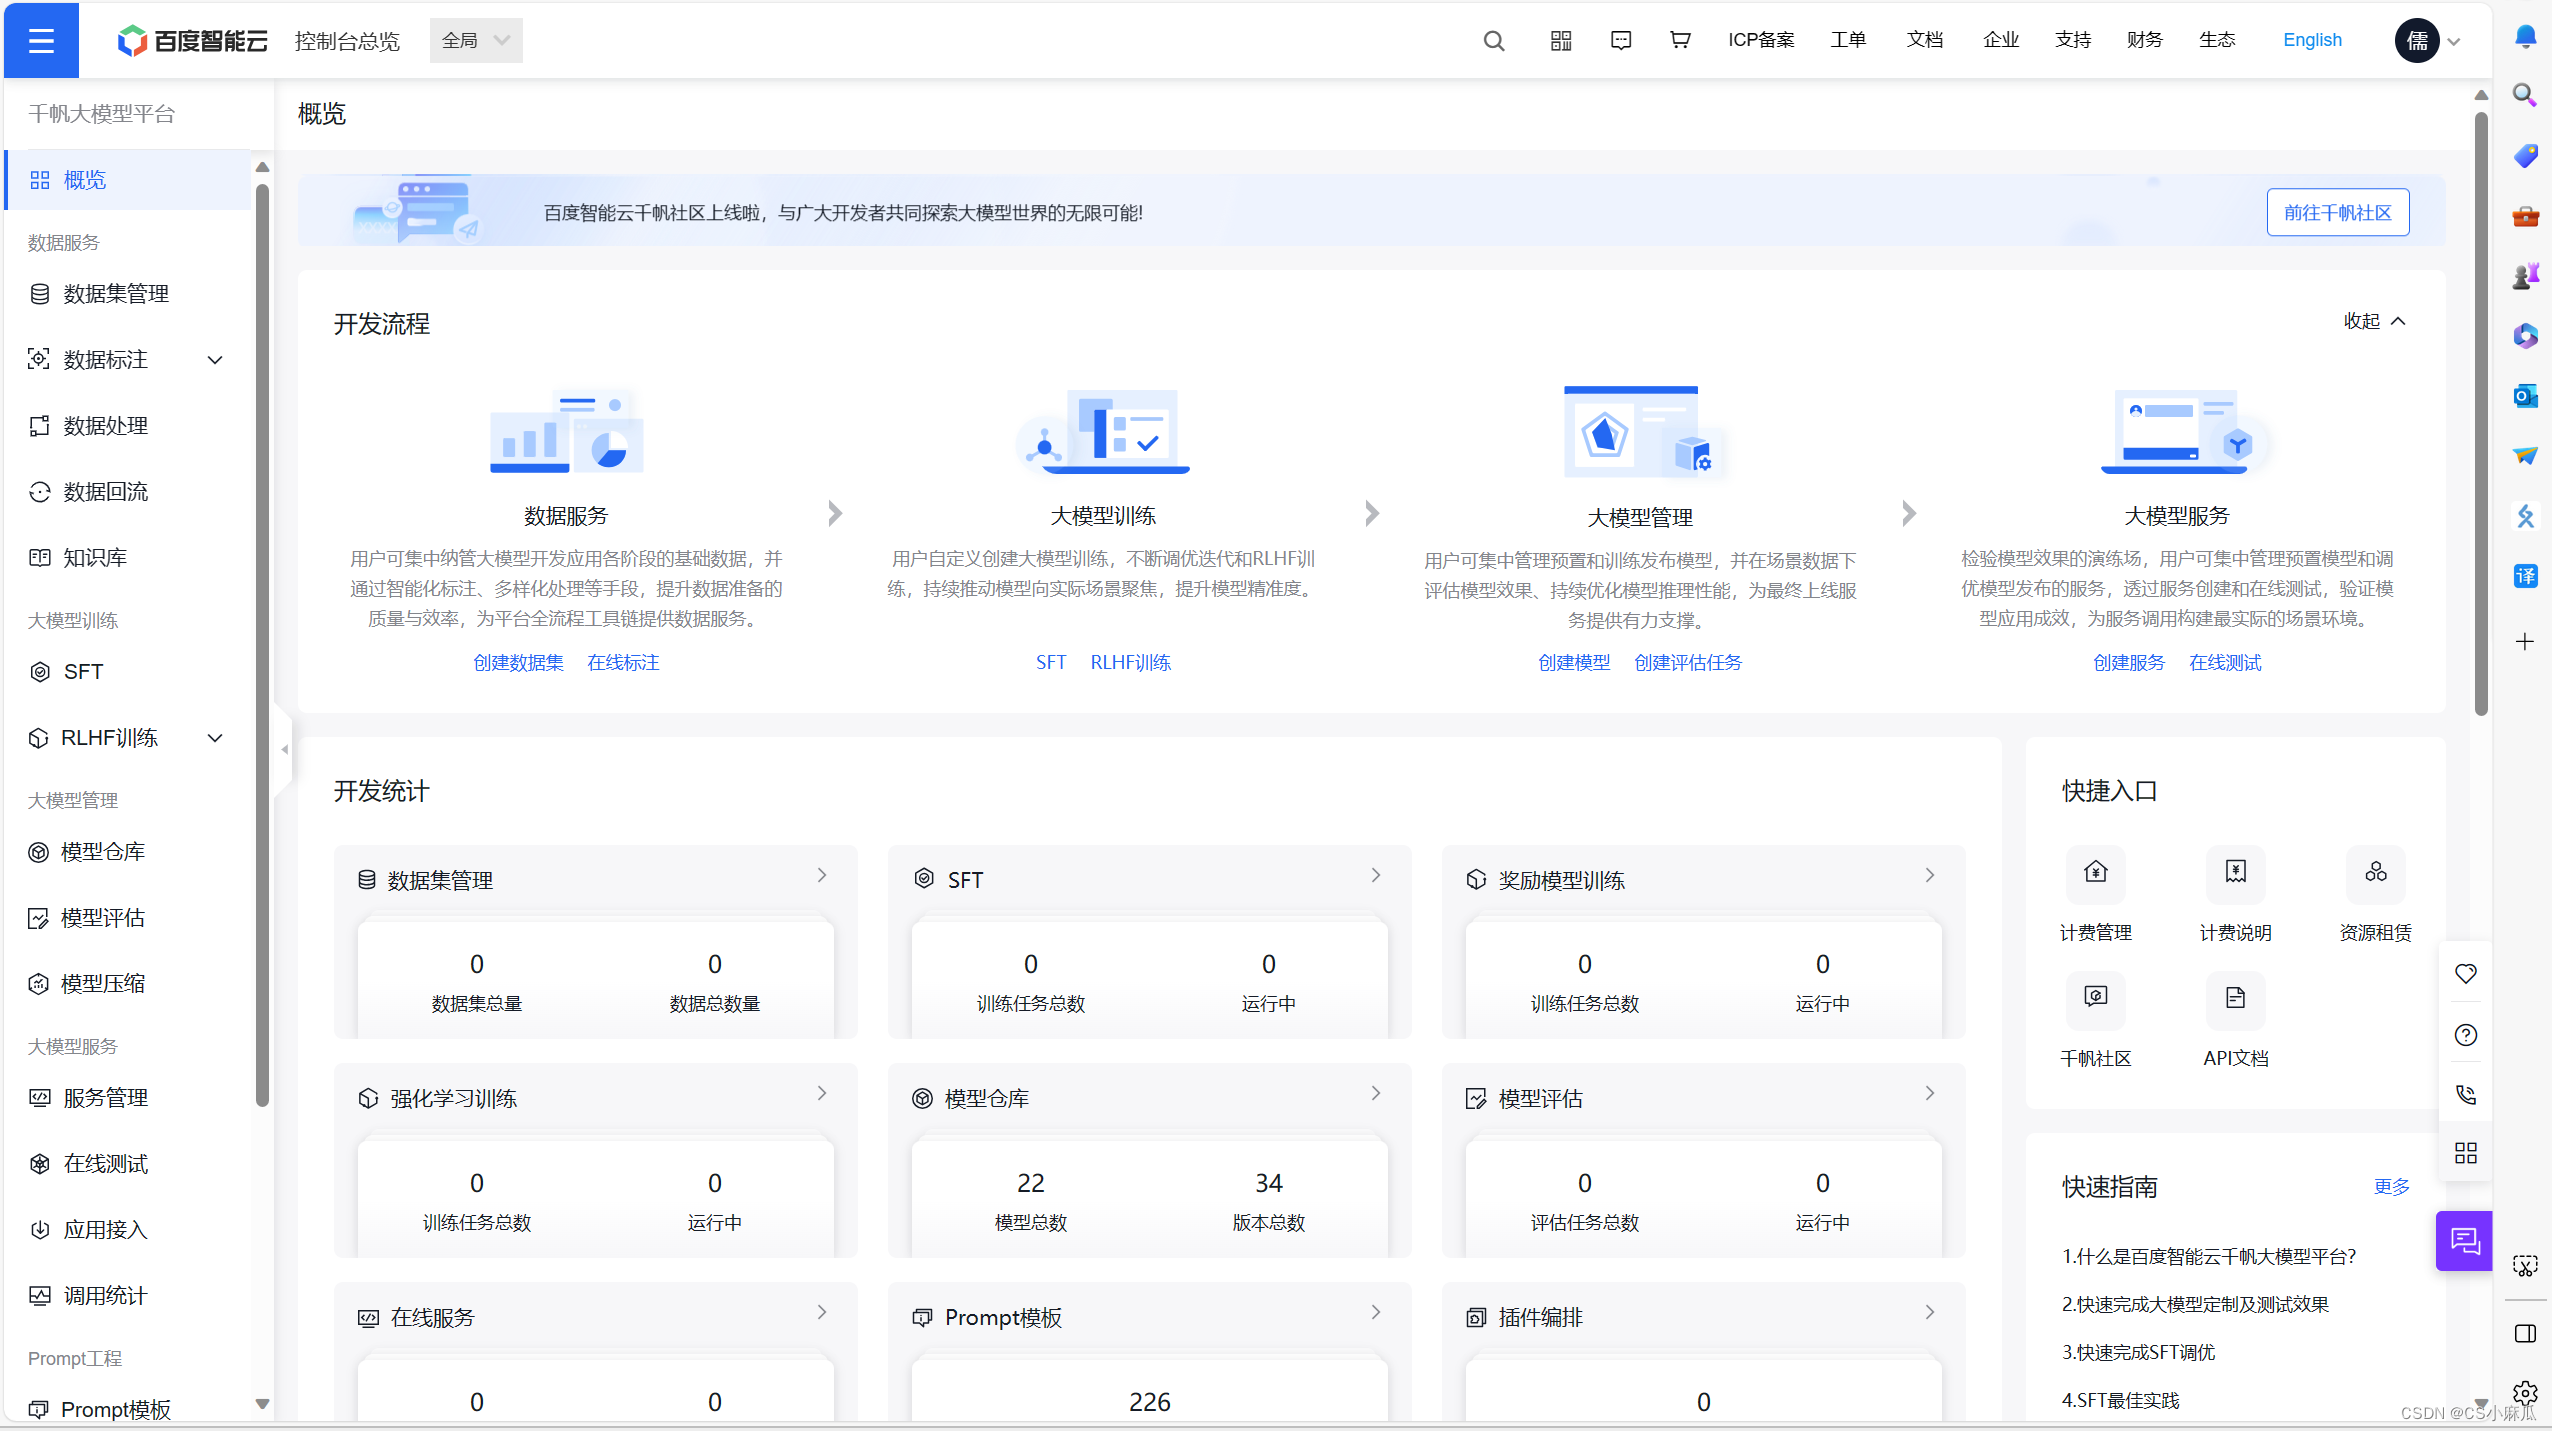Click the 创建数据集 link
2552x1431 pixels.
point(518,662)
